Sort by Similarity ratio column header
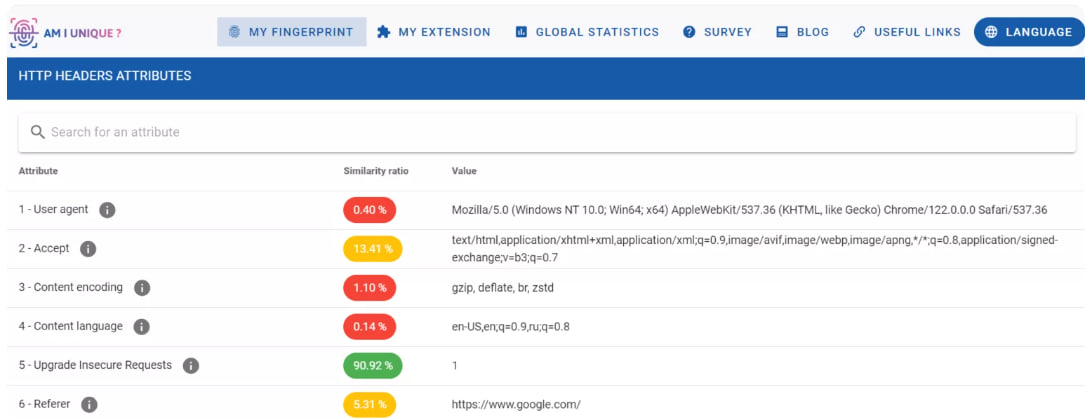 coord(376,171)
